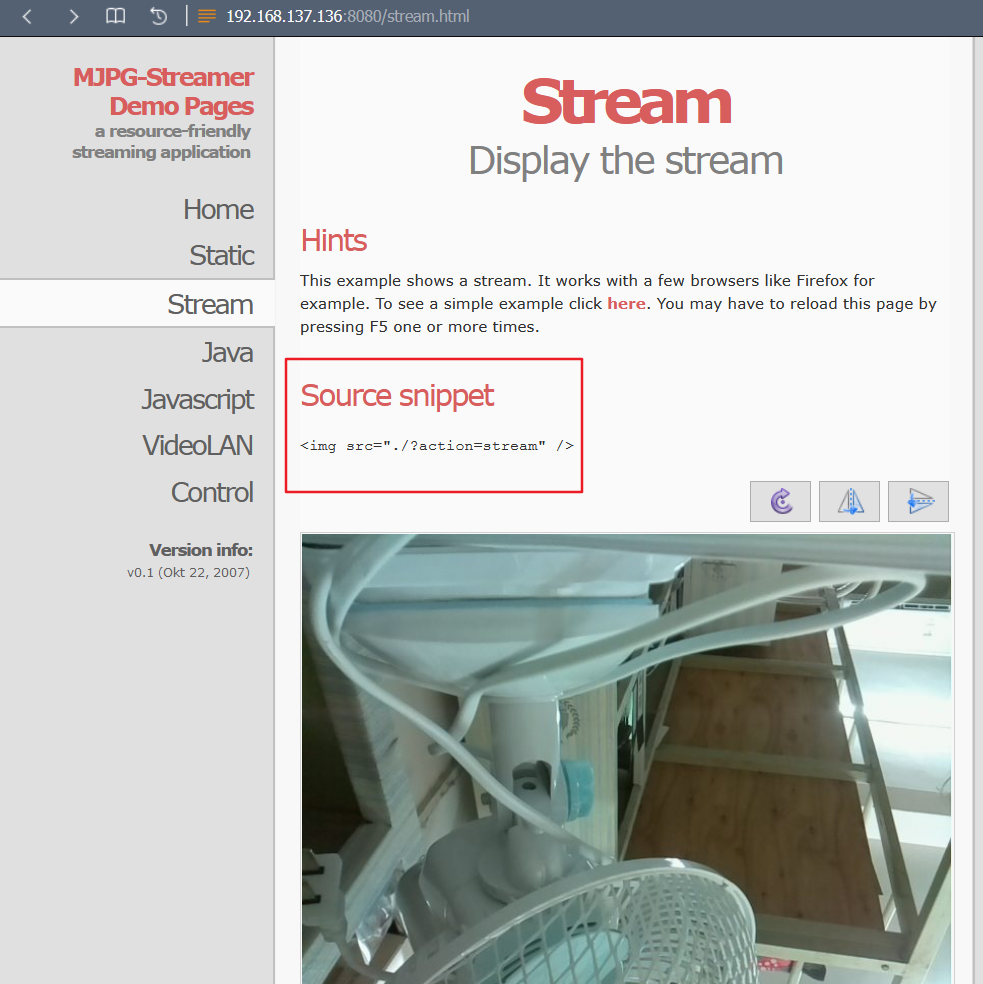Click the address bar URL
Screen dimensions: 983x984
coord(347,16)
